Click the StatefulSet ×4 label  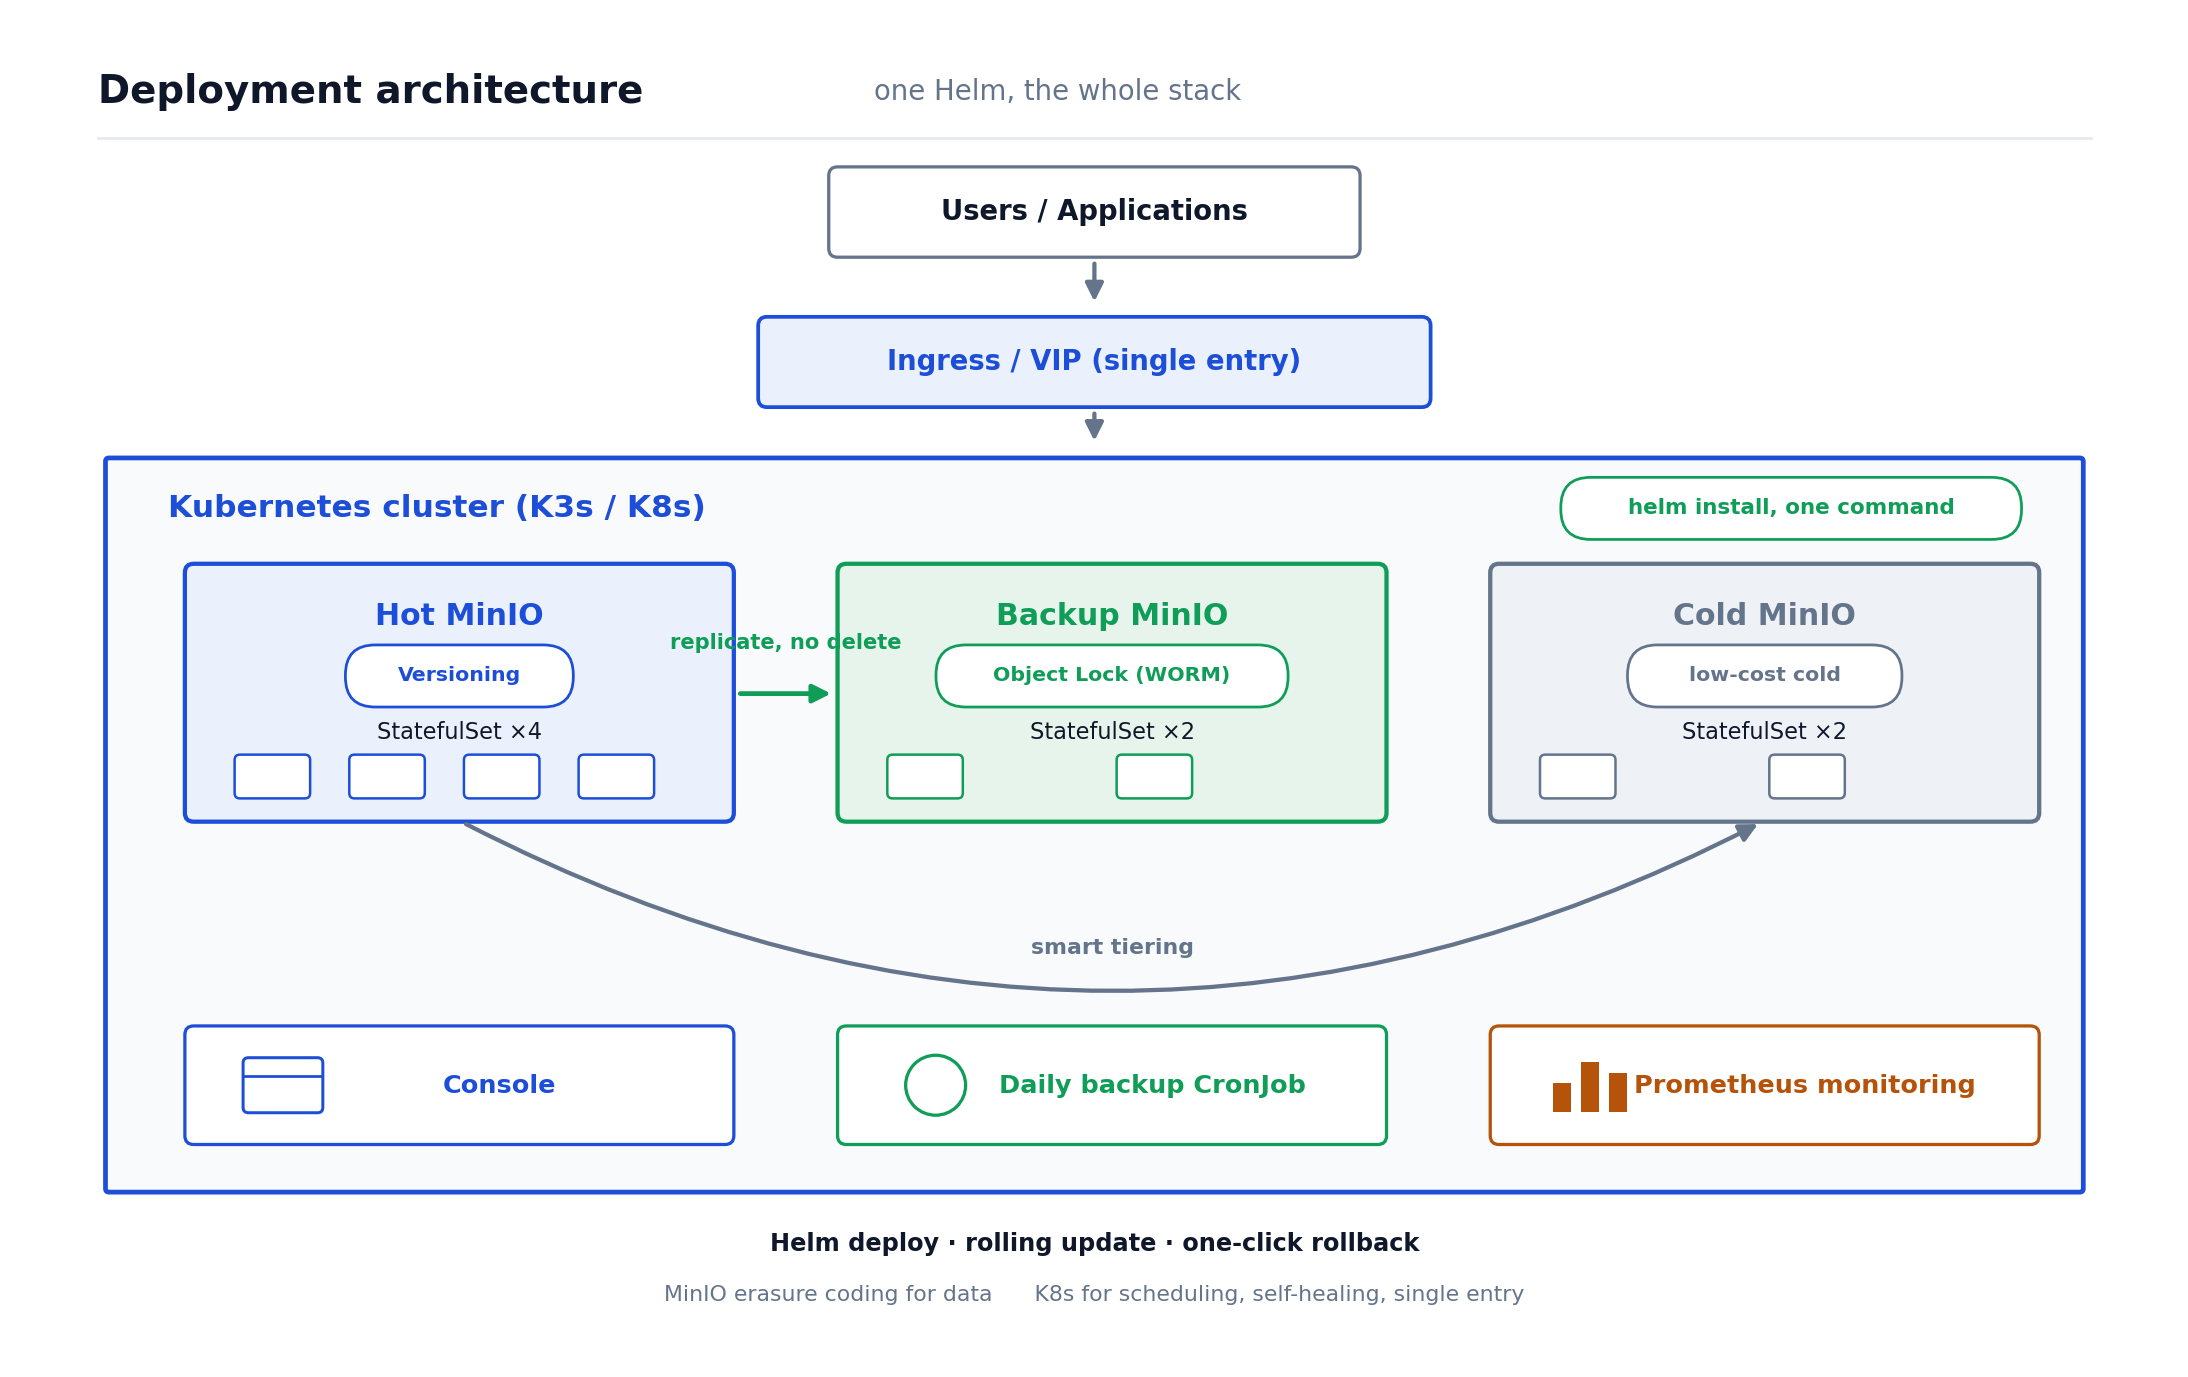(459, 732)
